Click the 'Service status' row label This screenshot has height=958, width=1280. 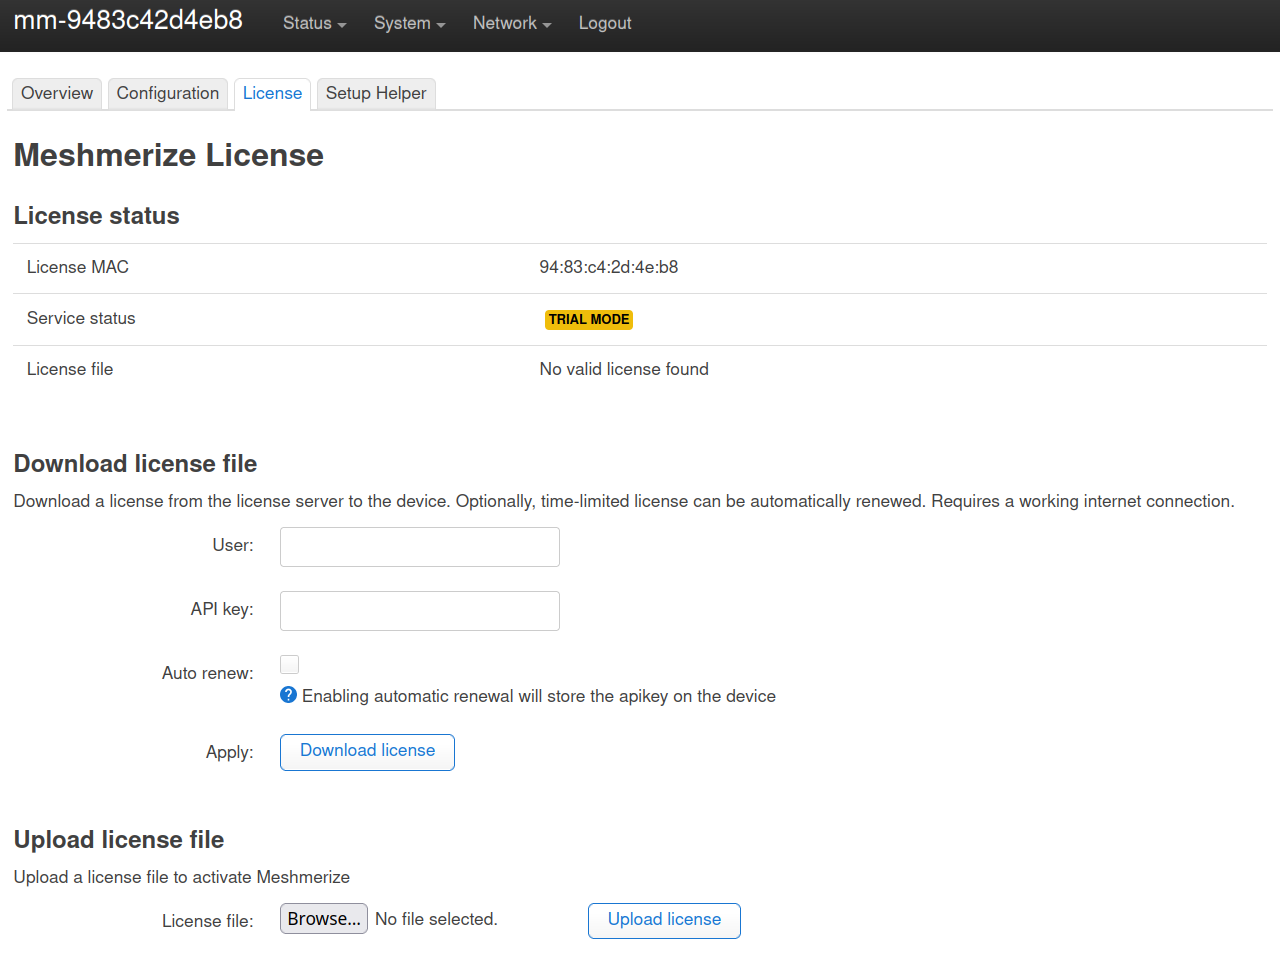(81, 318)
